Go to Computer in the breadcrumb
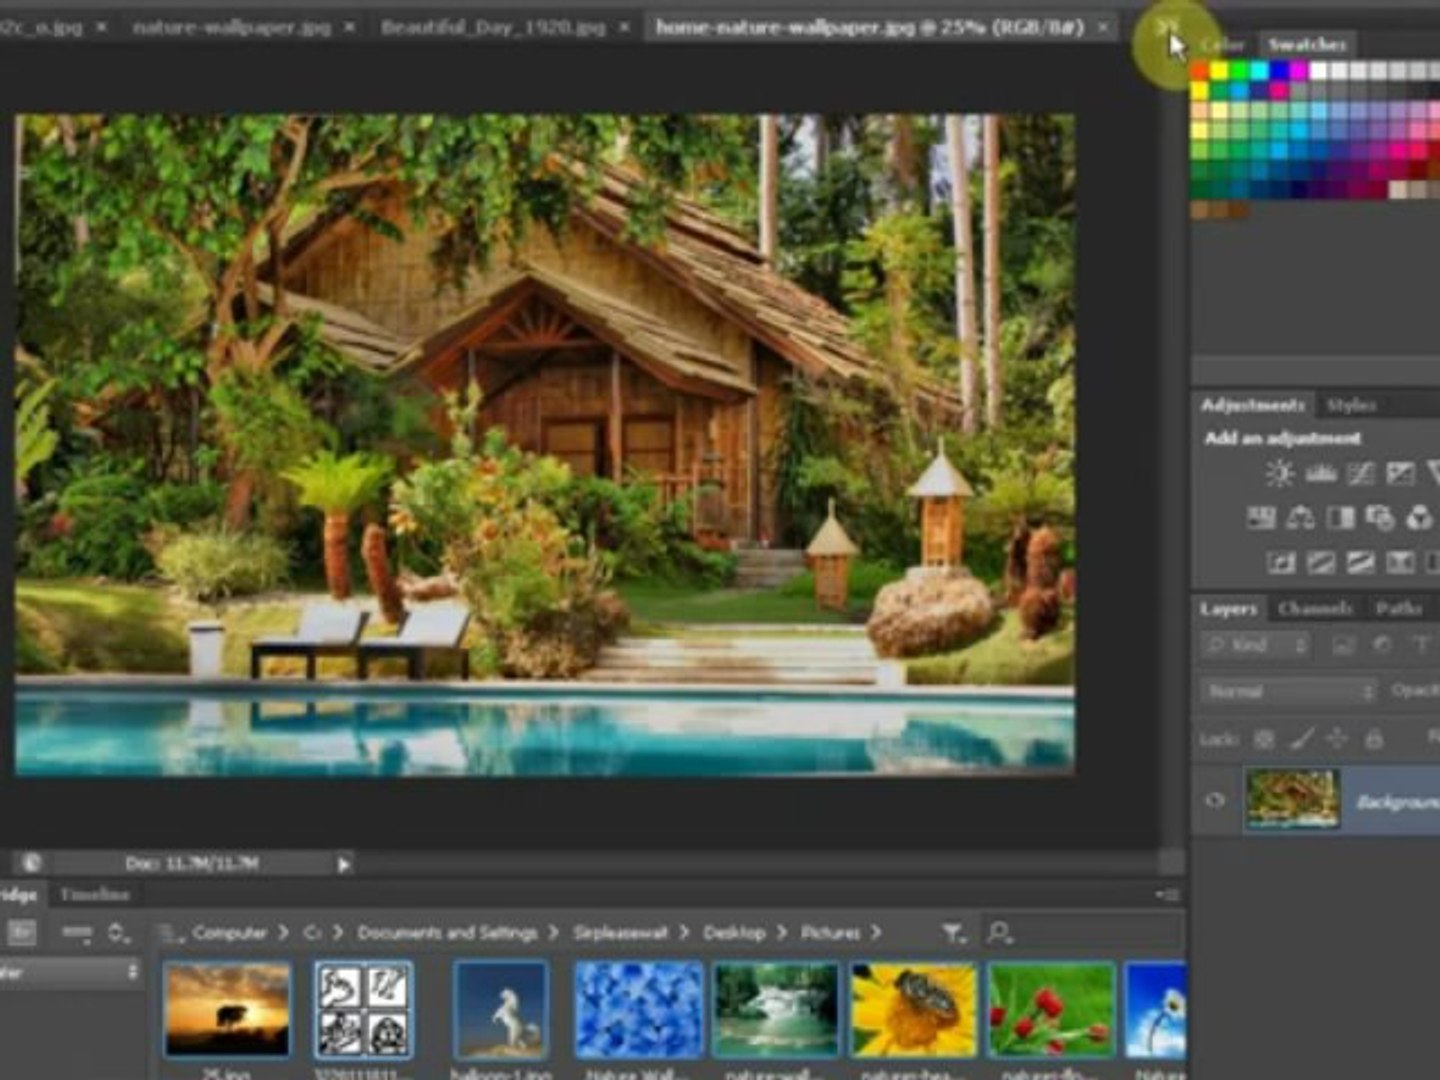Viewport: 1440px width, 1080px height. point(229,933)
